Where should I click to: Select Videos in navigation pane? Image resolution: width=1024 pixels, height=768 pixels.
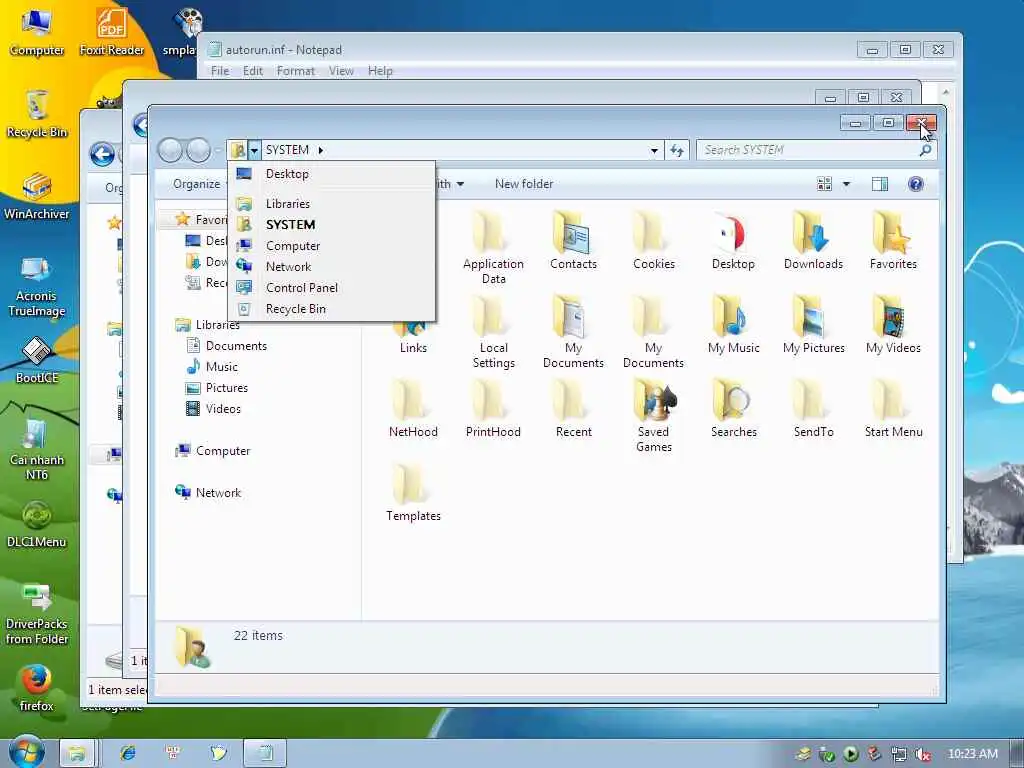(x=213, y=409)
